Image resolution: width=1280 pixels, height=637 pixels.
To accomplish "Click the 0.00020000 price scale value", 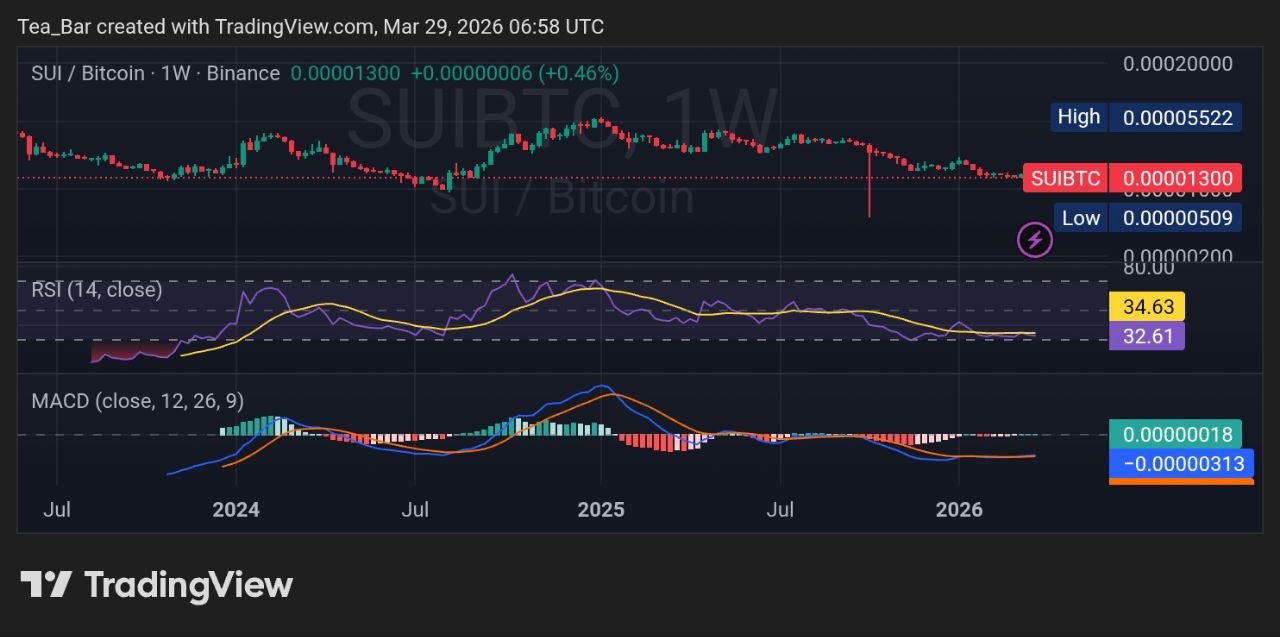I will click(x=1177, y=64).
